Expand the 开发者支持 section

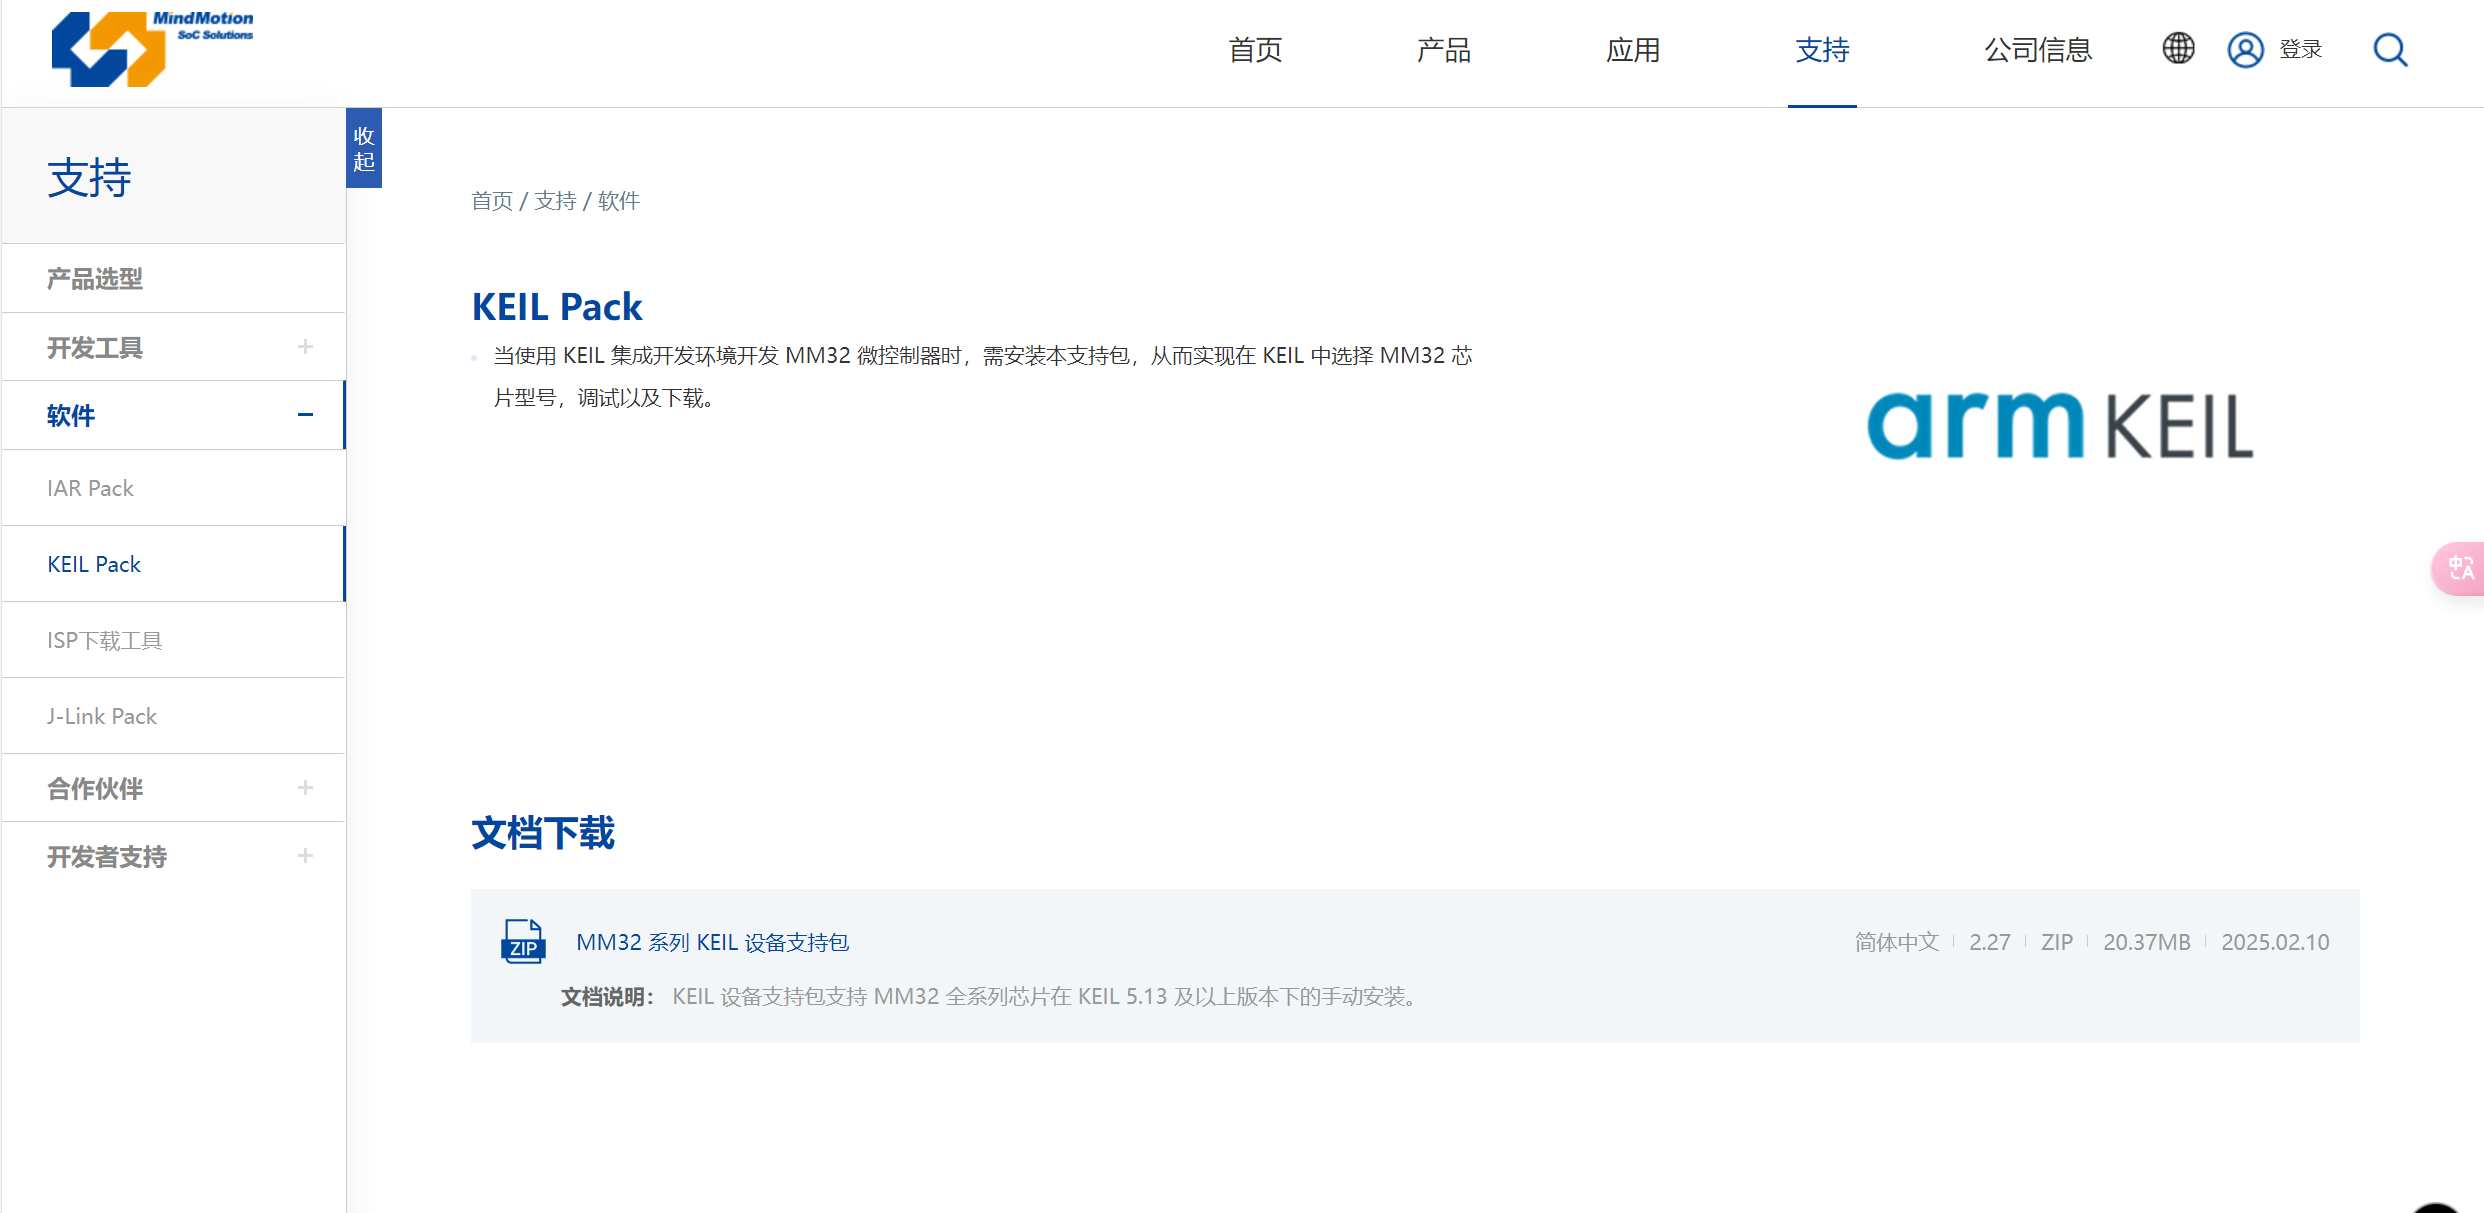[305, 856]
